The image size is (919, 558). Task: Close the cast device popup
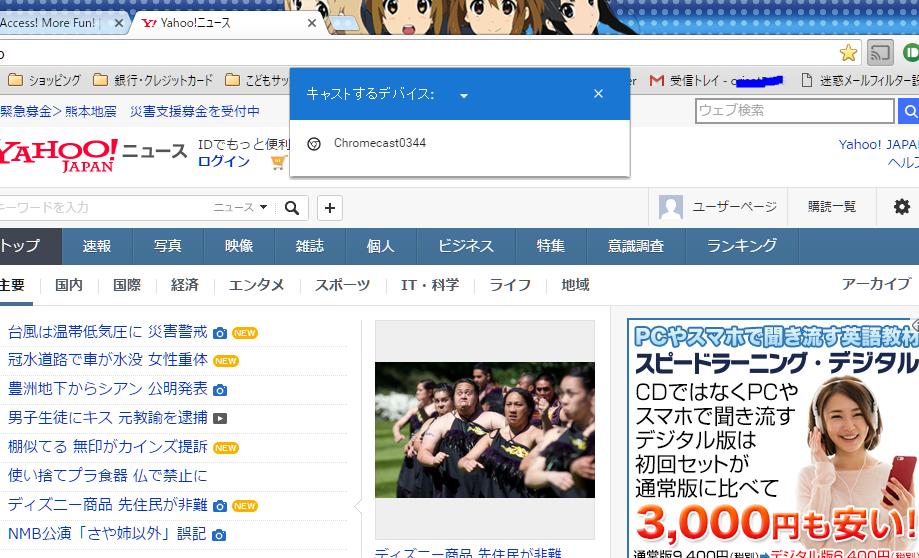pos(598,94)
